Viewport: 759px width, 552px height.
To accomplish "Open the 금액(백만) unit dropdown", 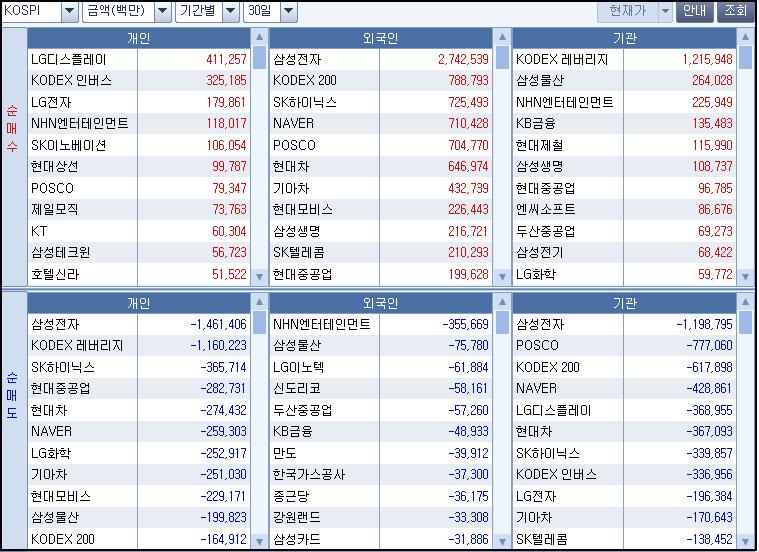I will click(163, 12).
